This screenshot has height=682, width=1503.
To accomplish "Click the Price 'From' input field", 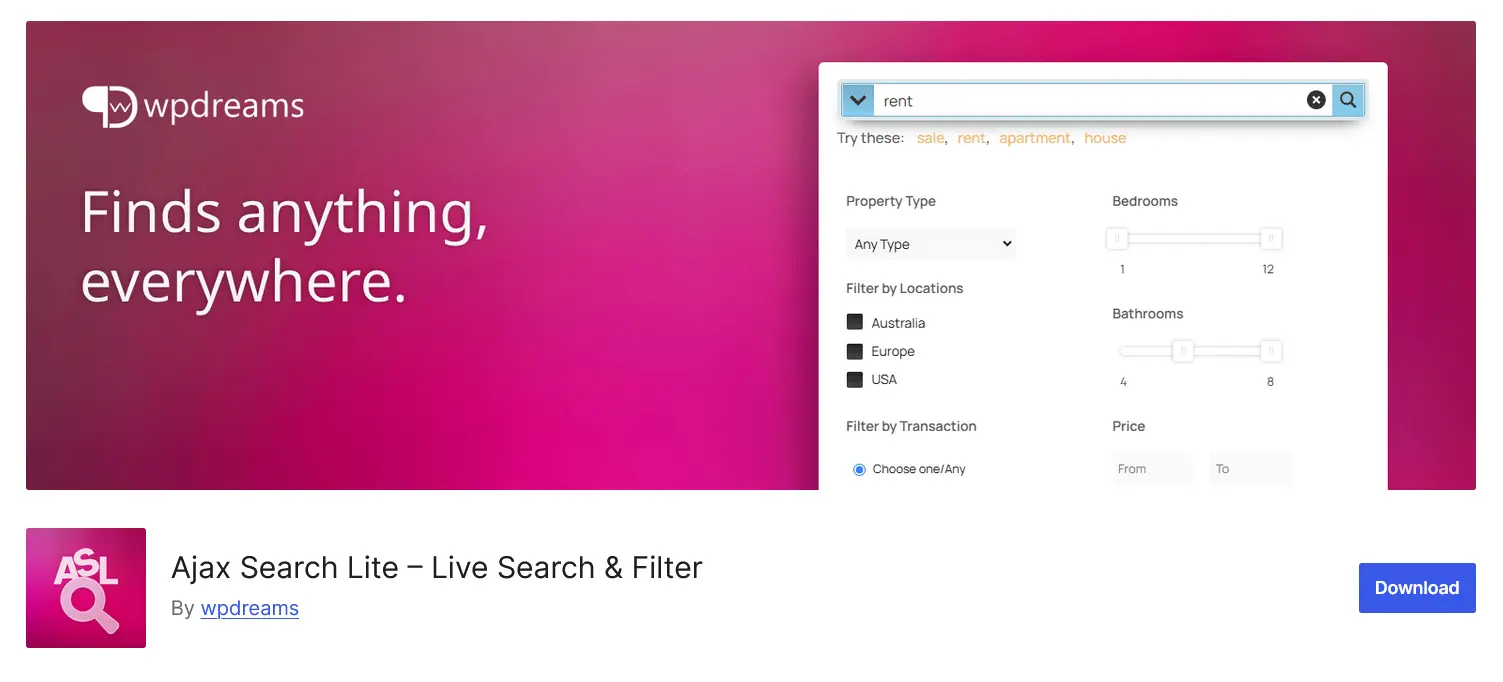I will (1152, 468).
